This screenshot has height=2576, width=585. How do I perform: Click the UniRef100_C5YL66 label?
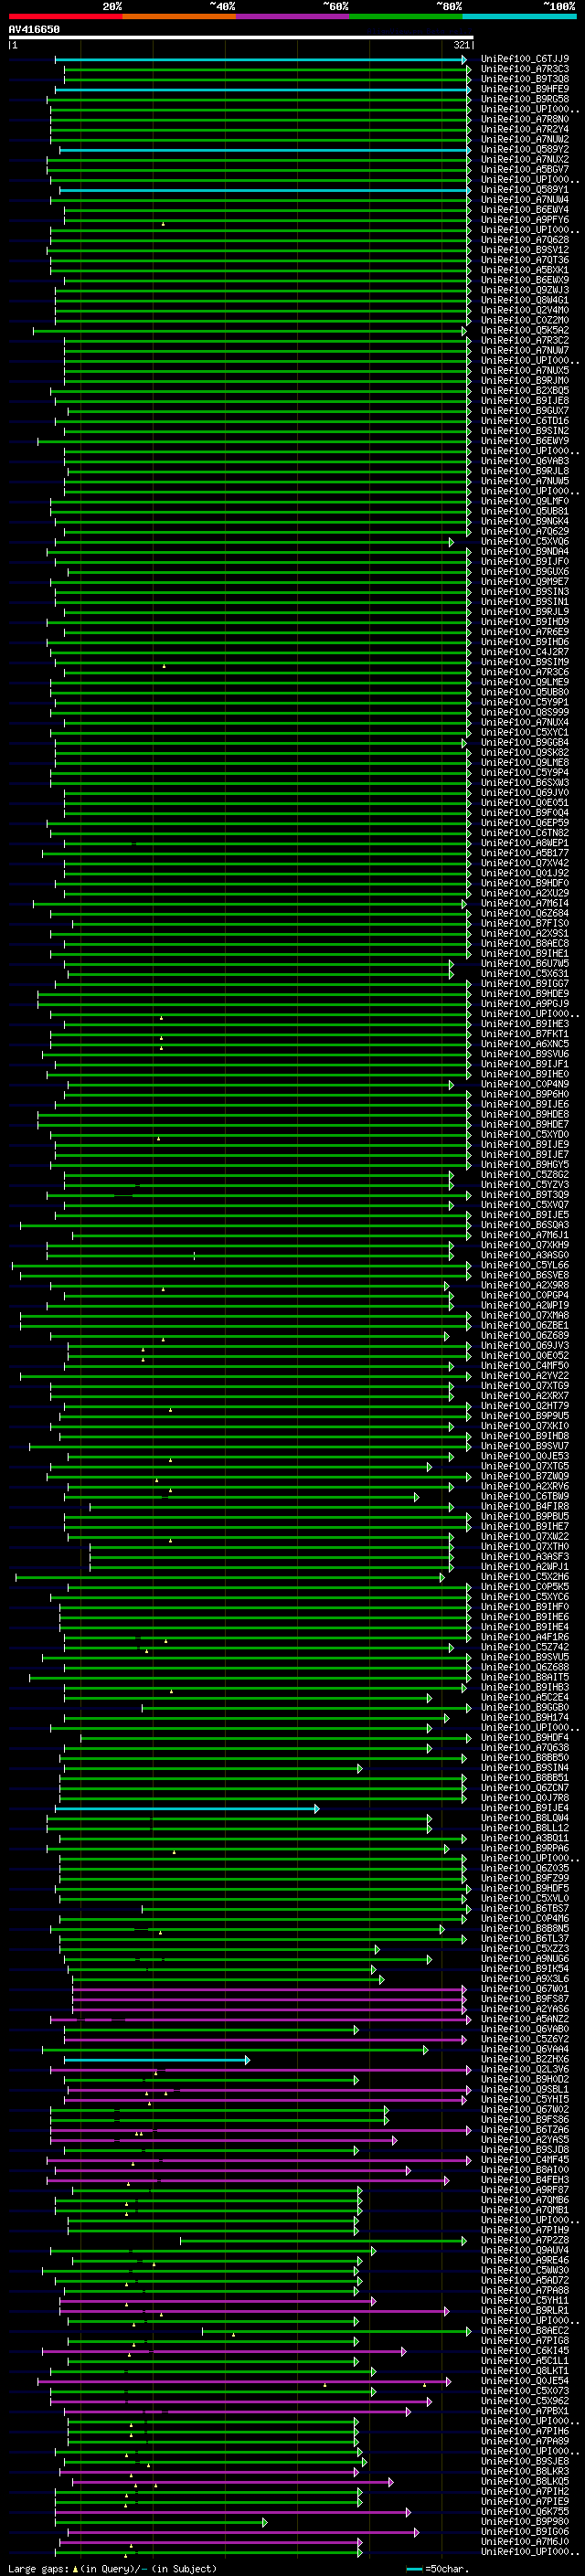pos(525,1265)
